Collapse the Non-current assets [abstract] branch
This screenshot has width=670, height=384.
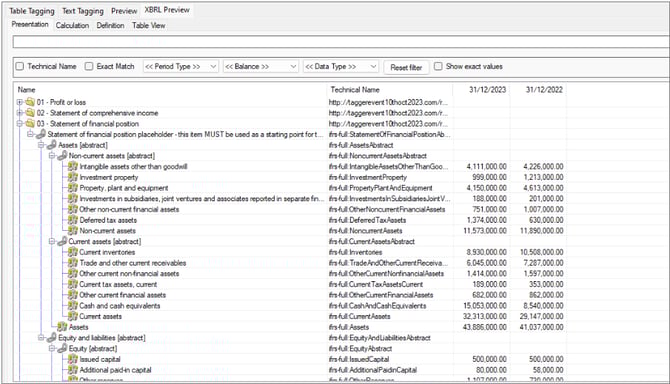tap(52, 155)
